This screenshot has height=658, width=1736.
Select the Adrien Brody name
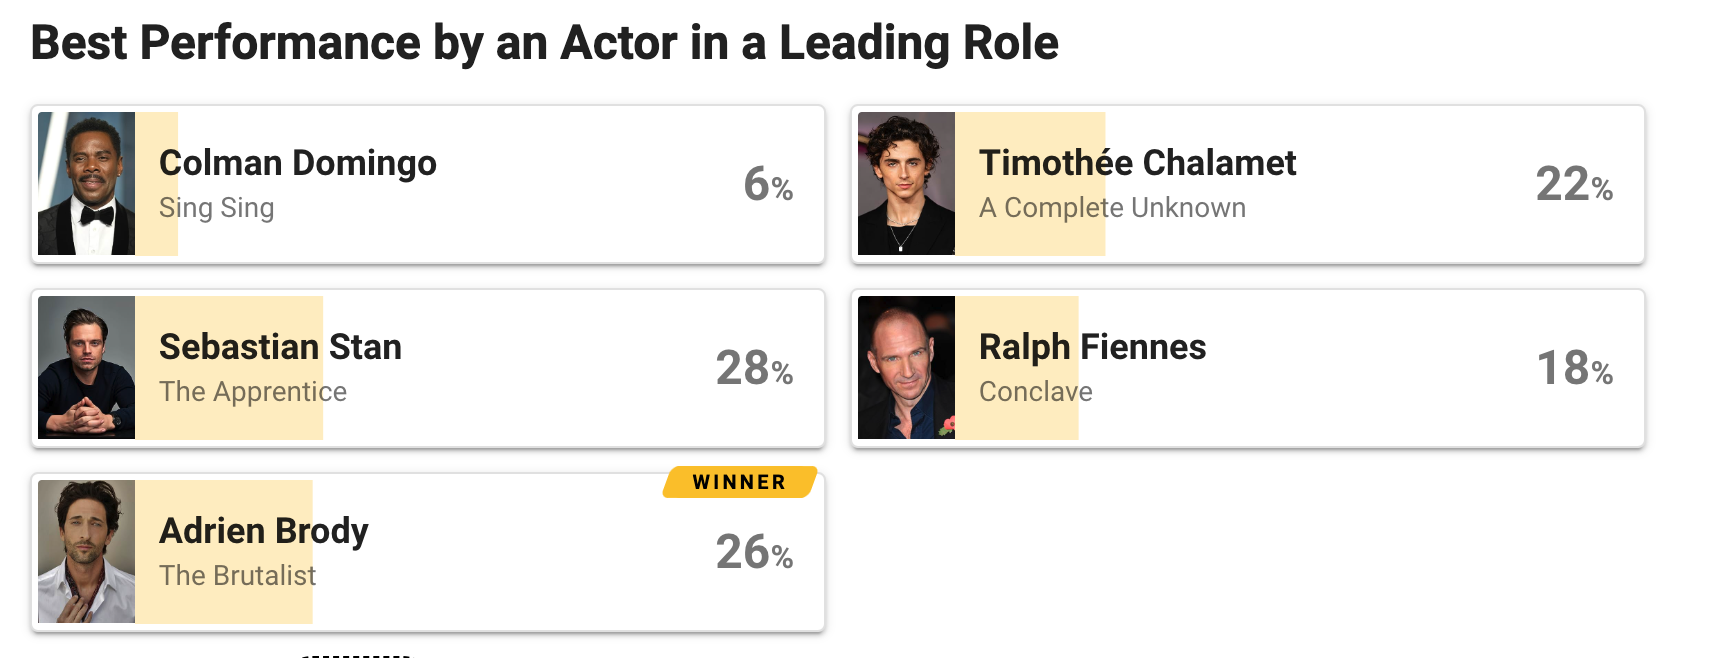coord(264,531)
